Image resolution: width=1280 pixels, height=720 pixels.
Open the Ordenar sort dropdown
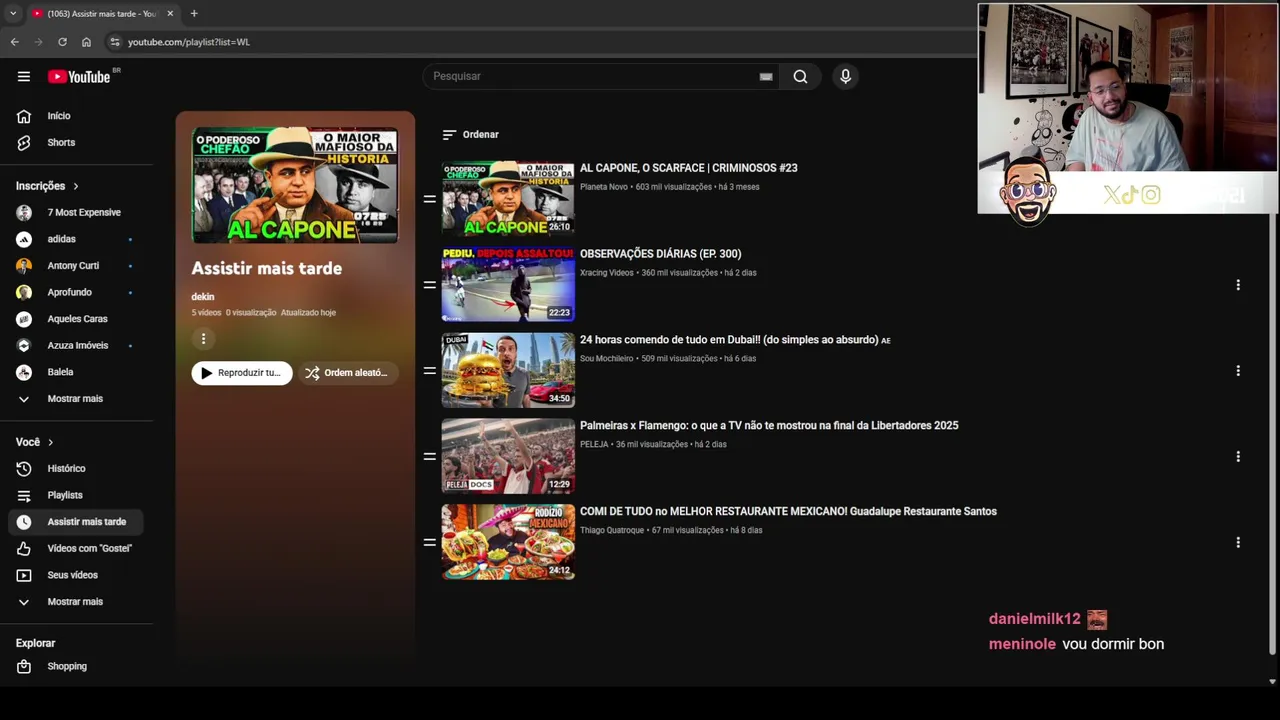click(x=470, y=134)
